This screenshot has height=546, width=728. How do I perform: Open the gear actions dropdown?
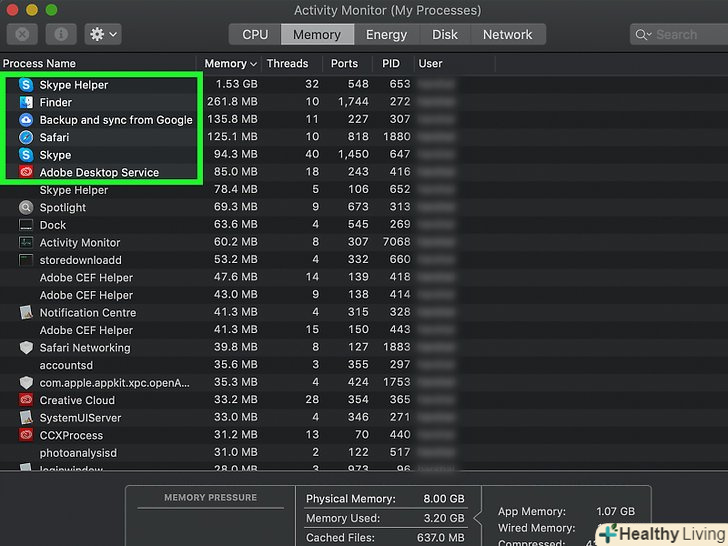102,34
